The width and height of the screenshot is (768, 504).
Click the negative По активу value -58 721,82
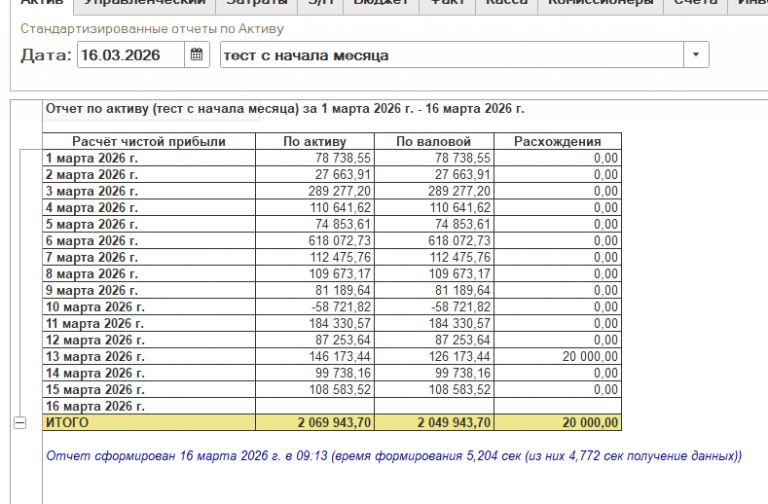(x=315, y=307)
